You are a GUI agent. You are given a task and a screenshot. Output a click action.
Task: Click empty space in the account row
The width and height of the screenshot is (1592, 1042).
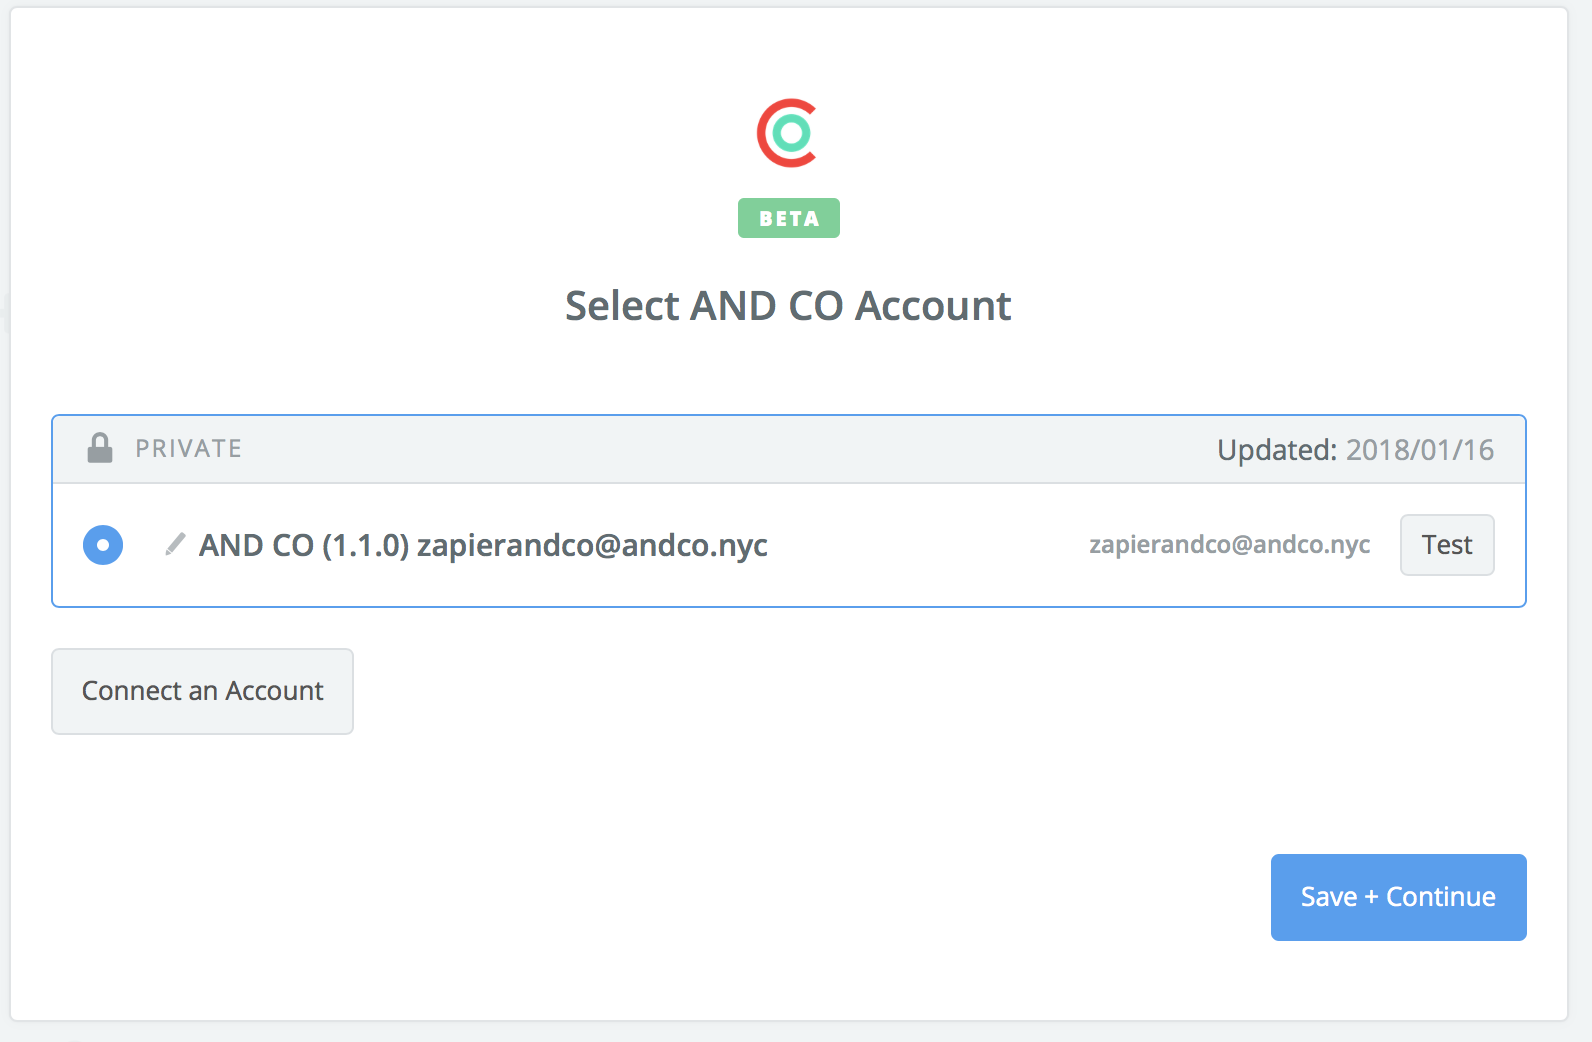click(x=928, y=545)
